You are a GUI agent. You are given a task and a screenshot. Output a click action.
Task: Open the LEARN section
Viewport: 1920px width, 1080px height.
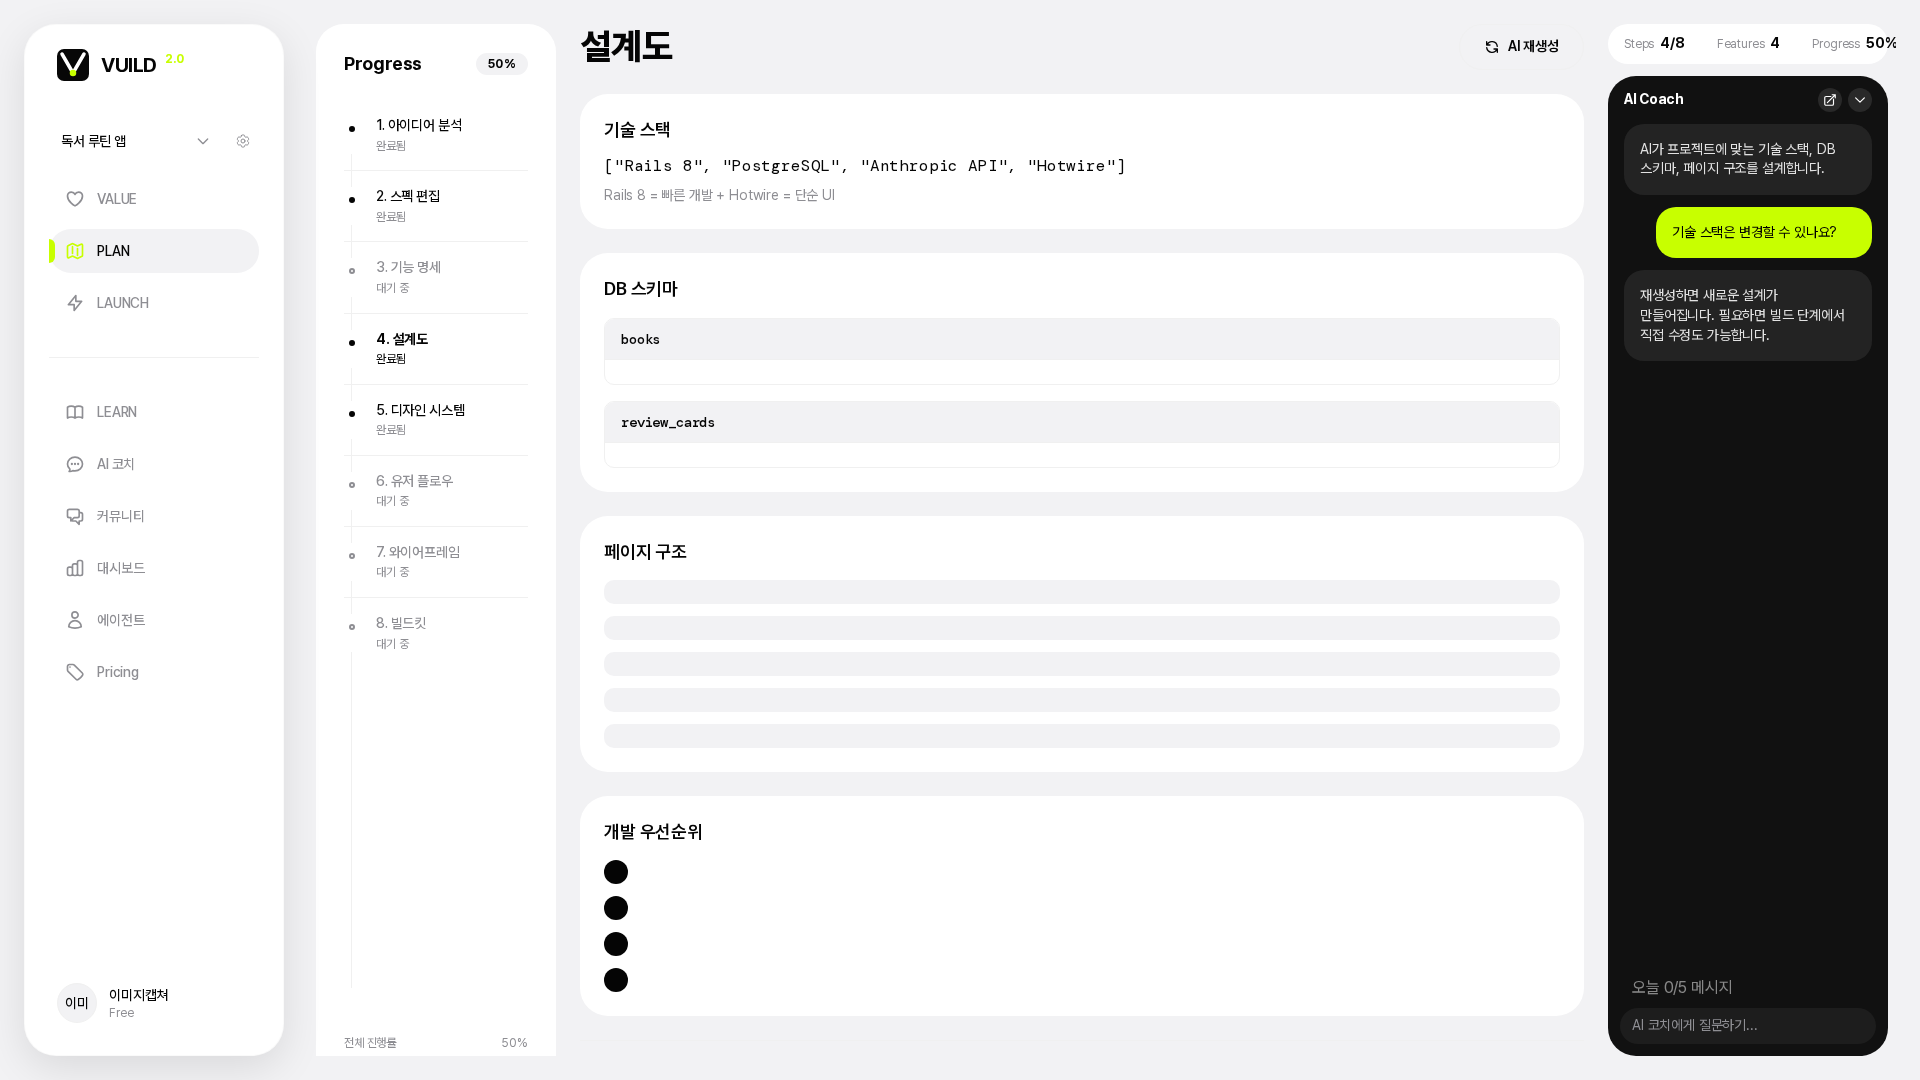[x=154, y=412]
